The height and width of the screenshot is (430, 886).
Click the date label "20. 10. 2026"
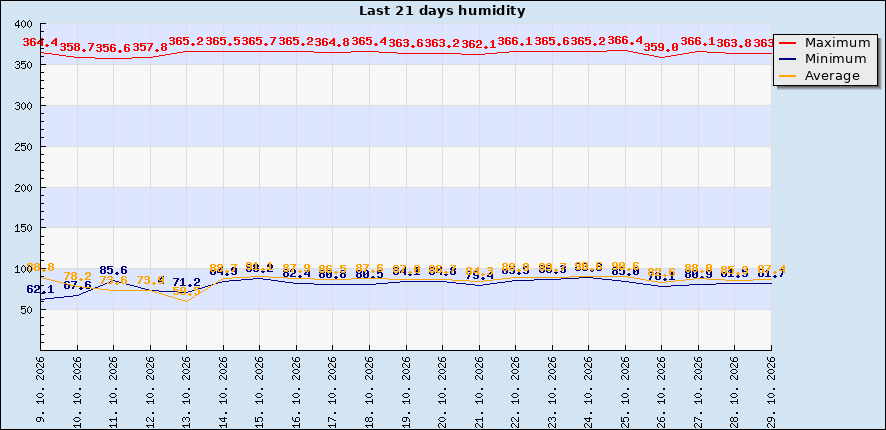pos(442,390)
